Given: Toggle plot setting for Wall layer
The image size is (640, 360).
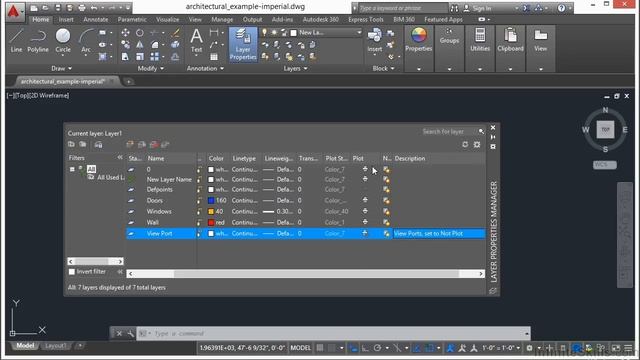Looking at the screenshot, I should pyautogui.click(x=365, y=222).
